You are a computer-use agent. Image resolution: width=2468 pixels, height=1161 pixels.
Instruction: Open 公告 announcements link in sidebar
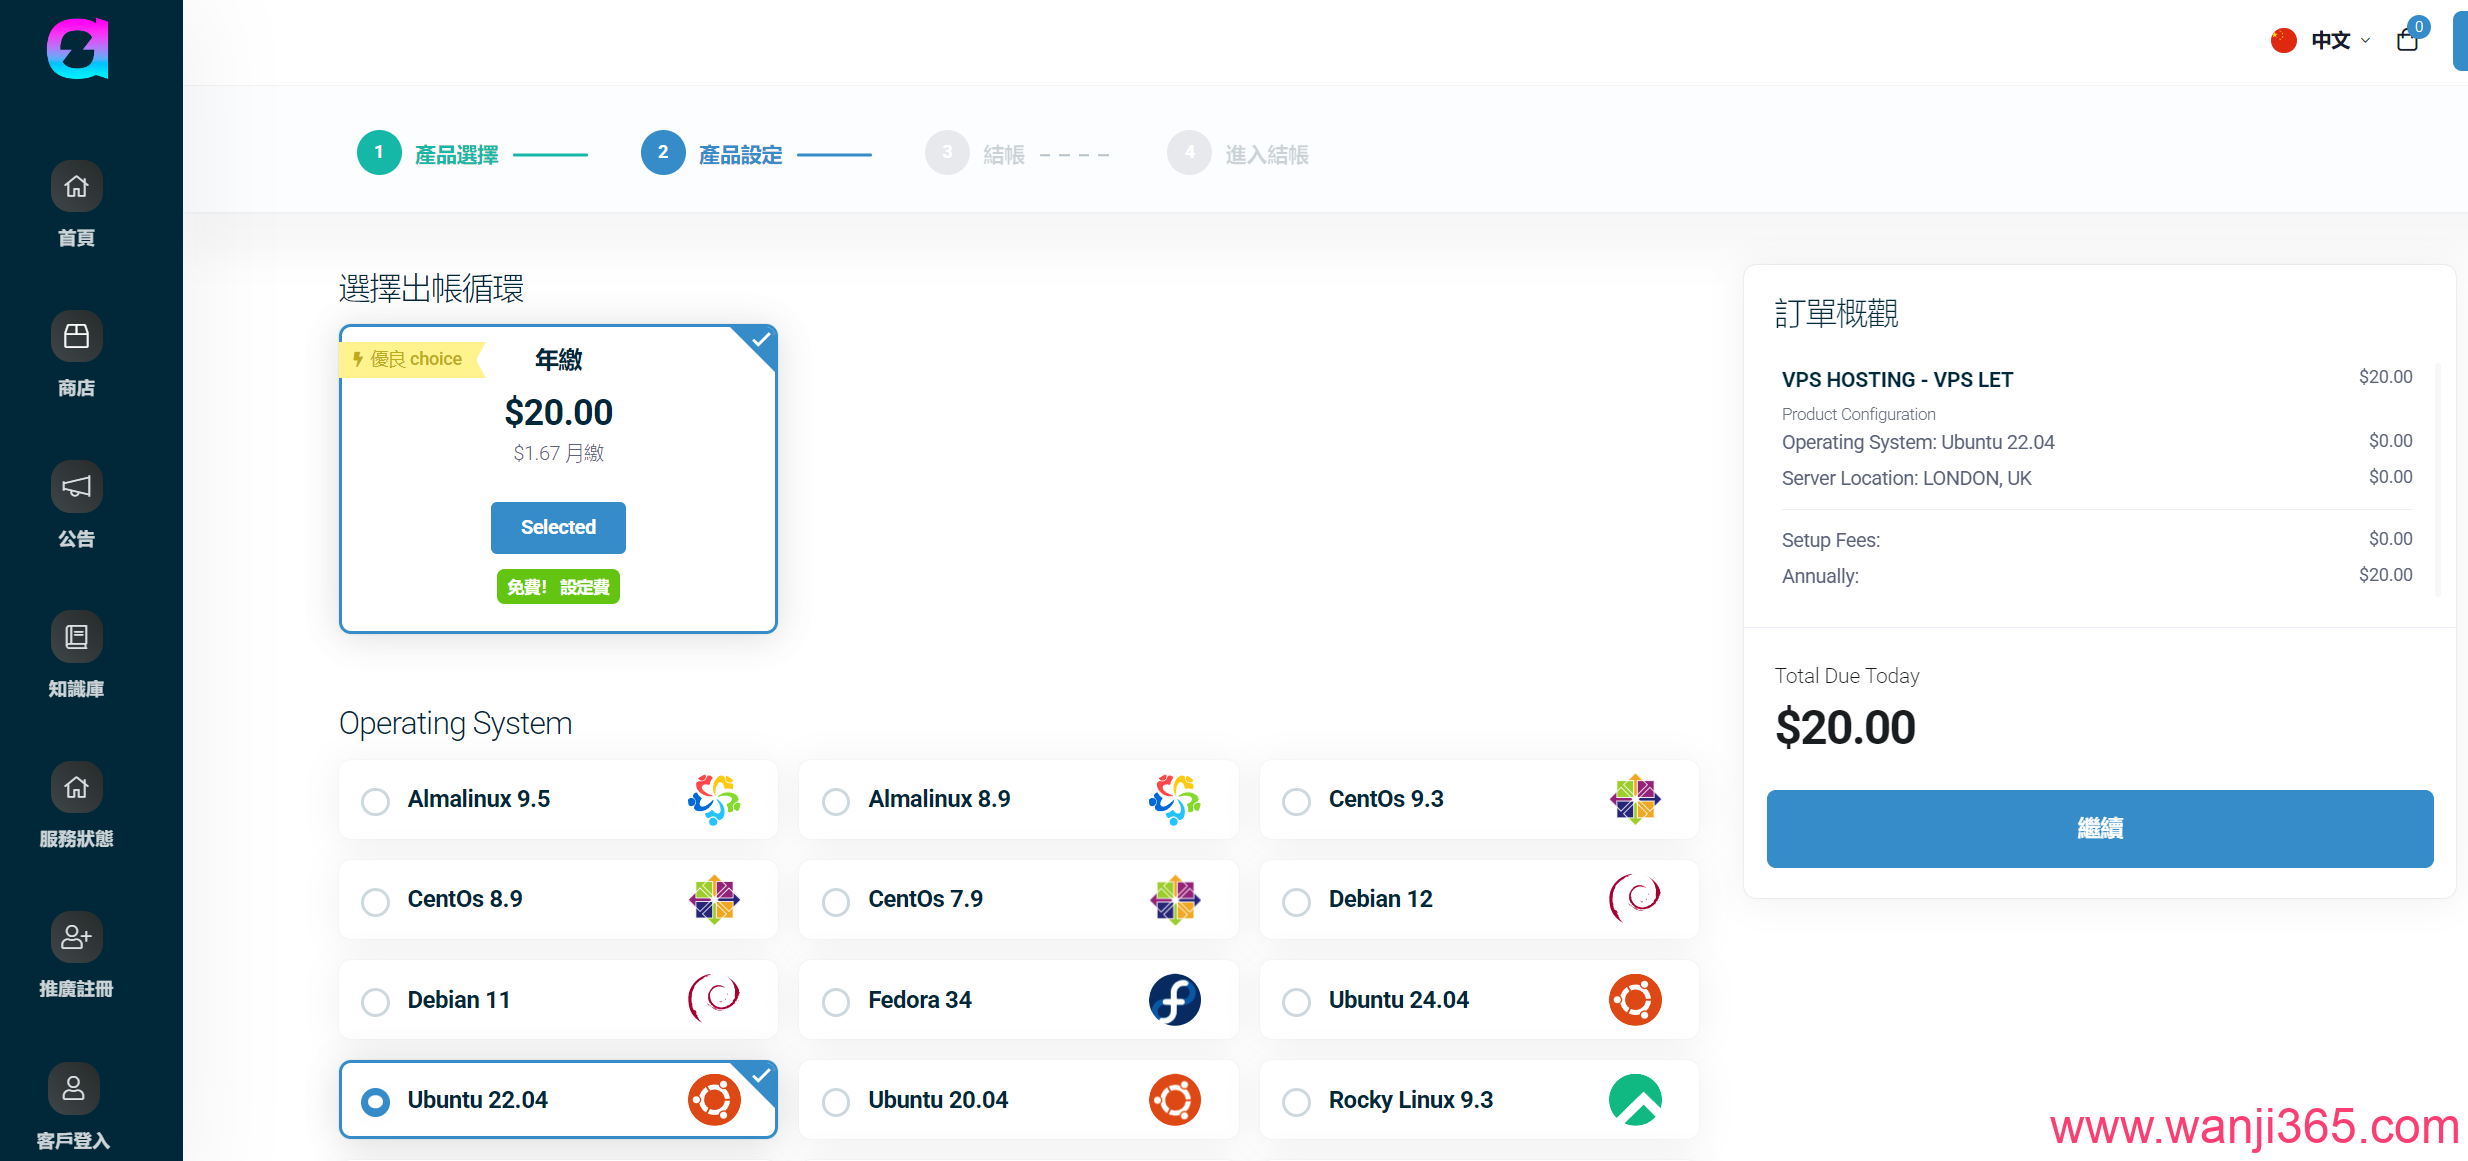tap(76, 538)
